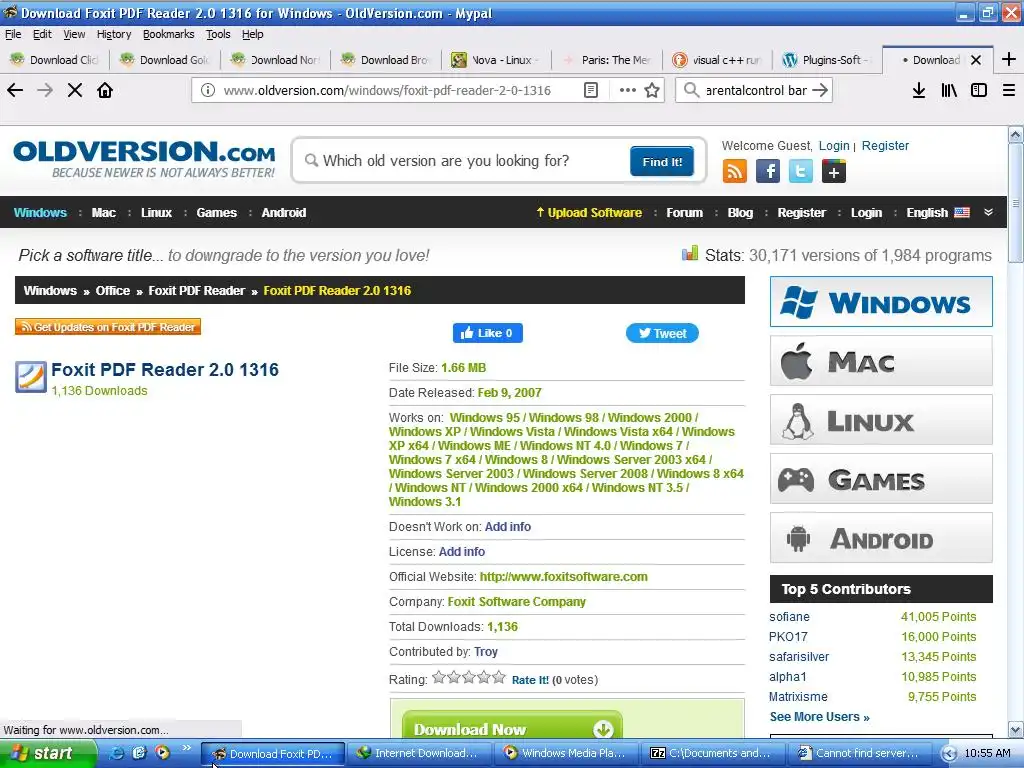Open the Edit menu
The image size is (1024, 768).
(42, 34)
